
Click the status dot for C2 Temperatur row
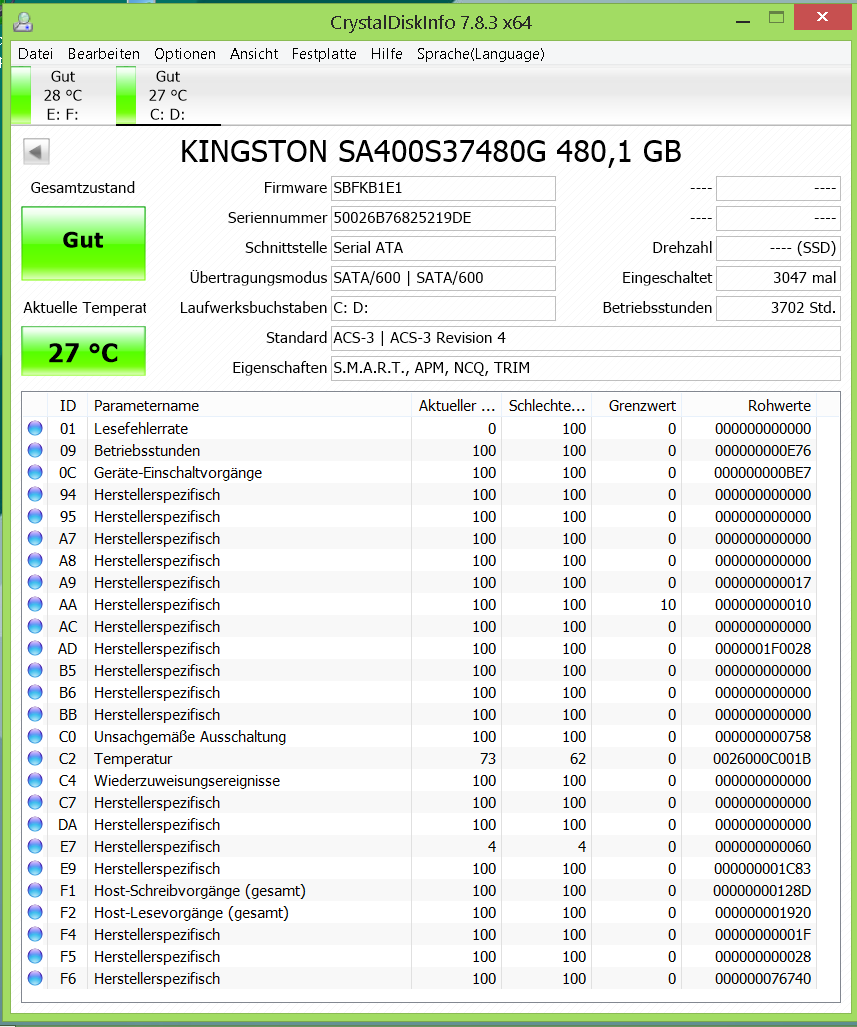click(x=35, y=758)
